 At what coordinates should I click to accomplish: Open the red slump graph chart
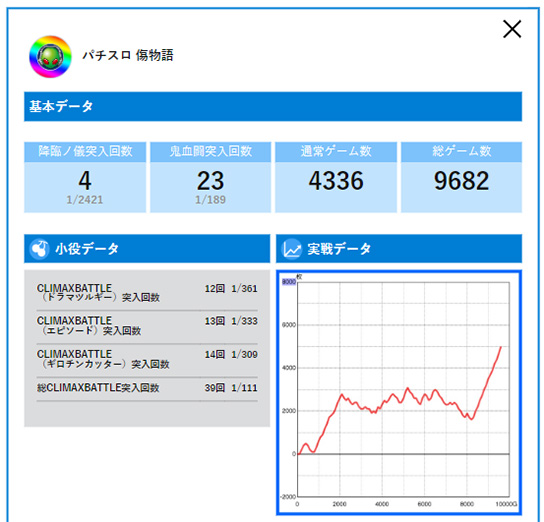tap(399, 393)
